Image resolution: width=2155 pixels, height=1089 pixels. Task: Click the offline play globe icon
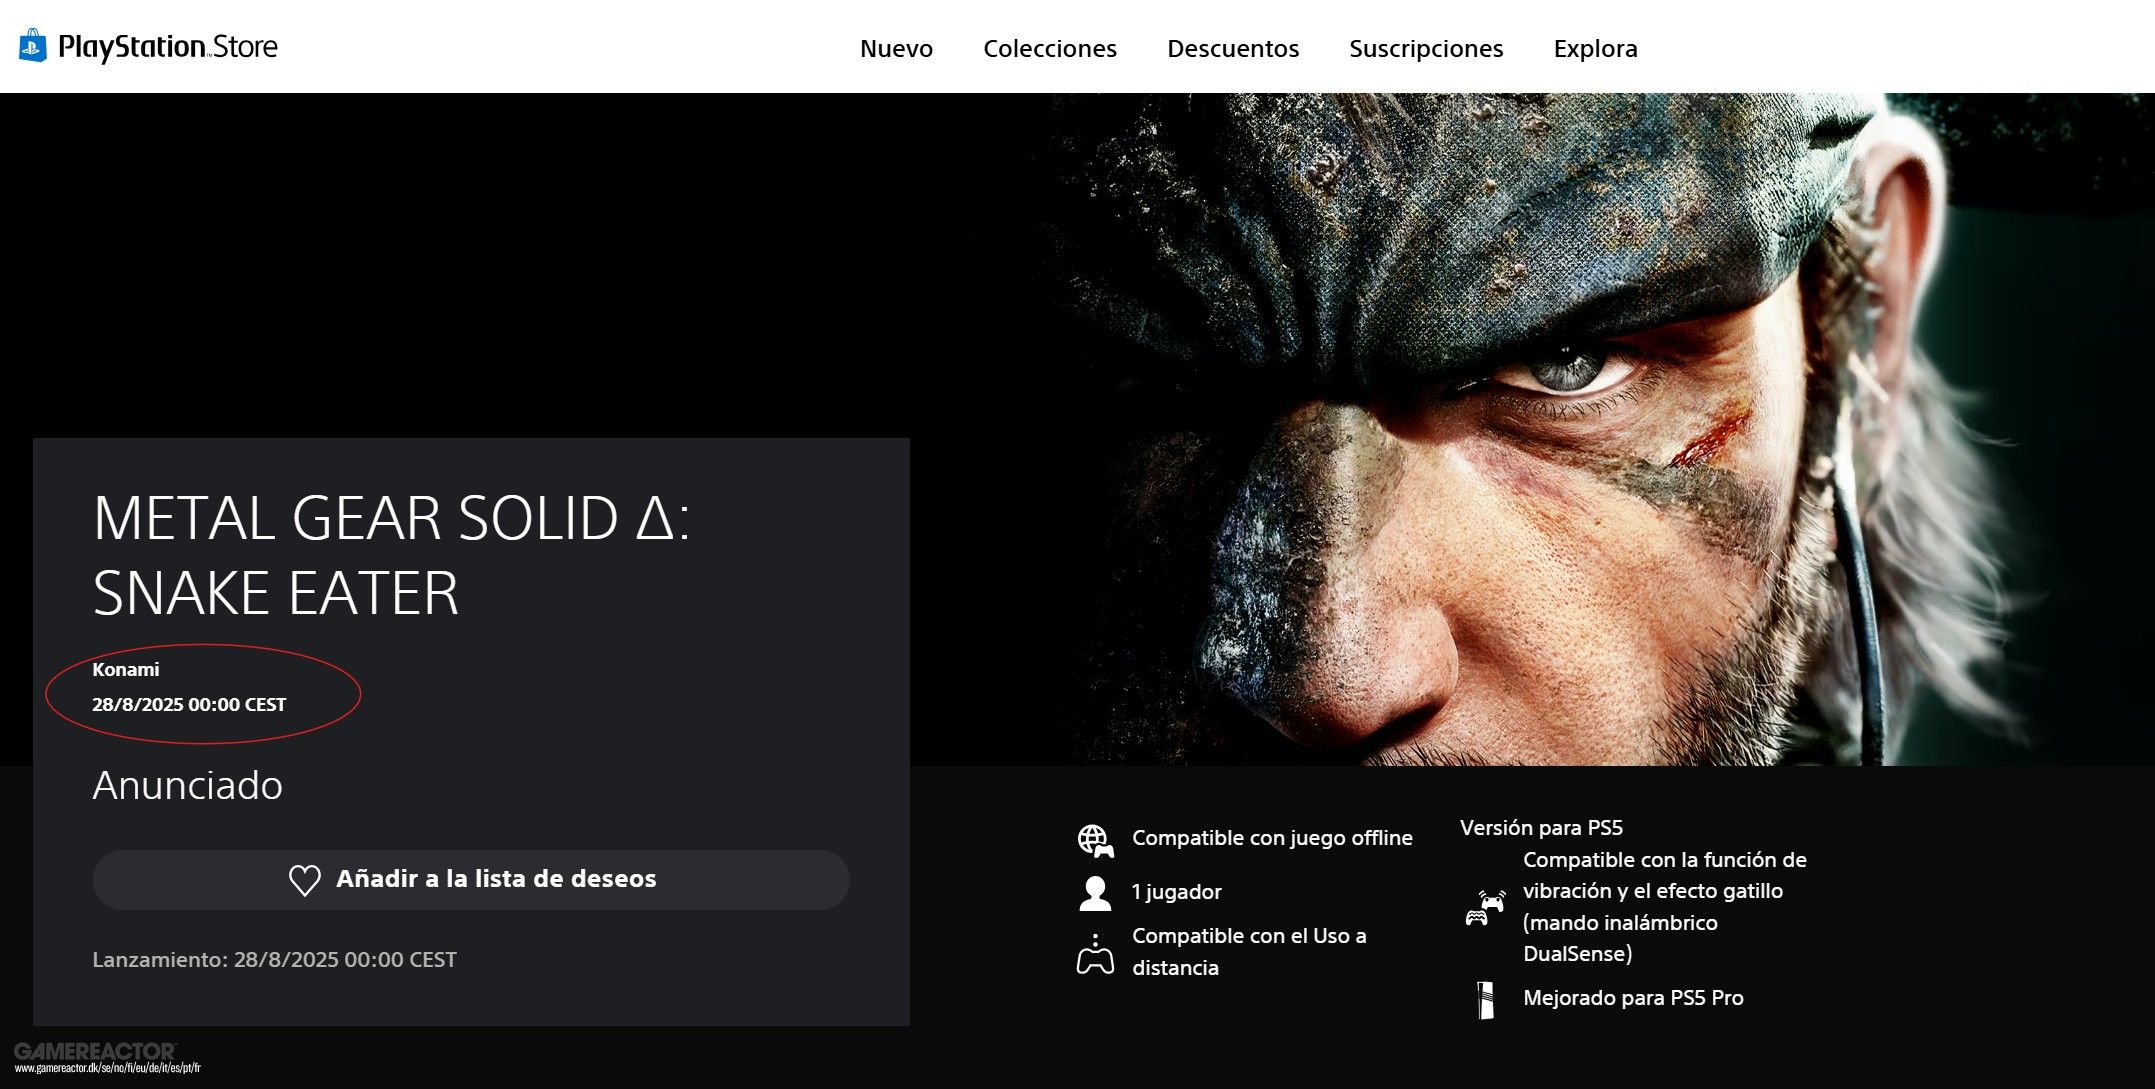(1095, 840)
